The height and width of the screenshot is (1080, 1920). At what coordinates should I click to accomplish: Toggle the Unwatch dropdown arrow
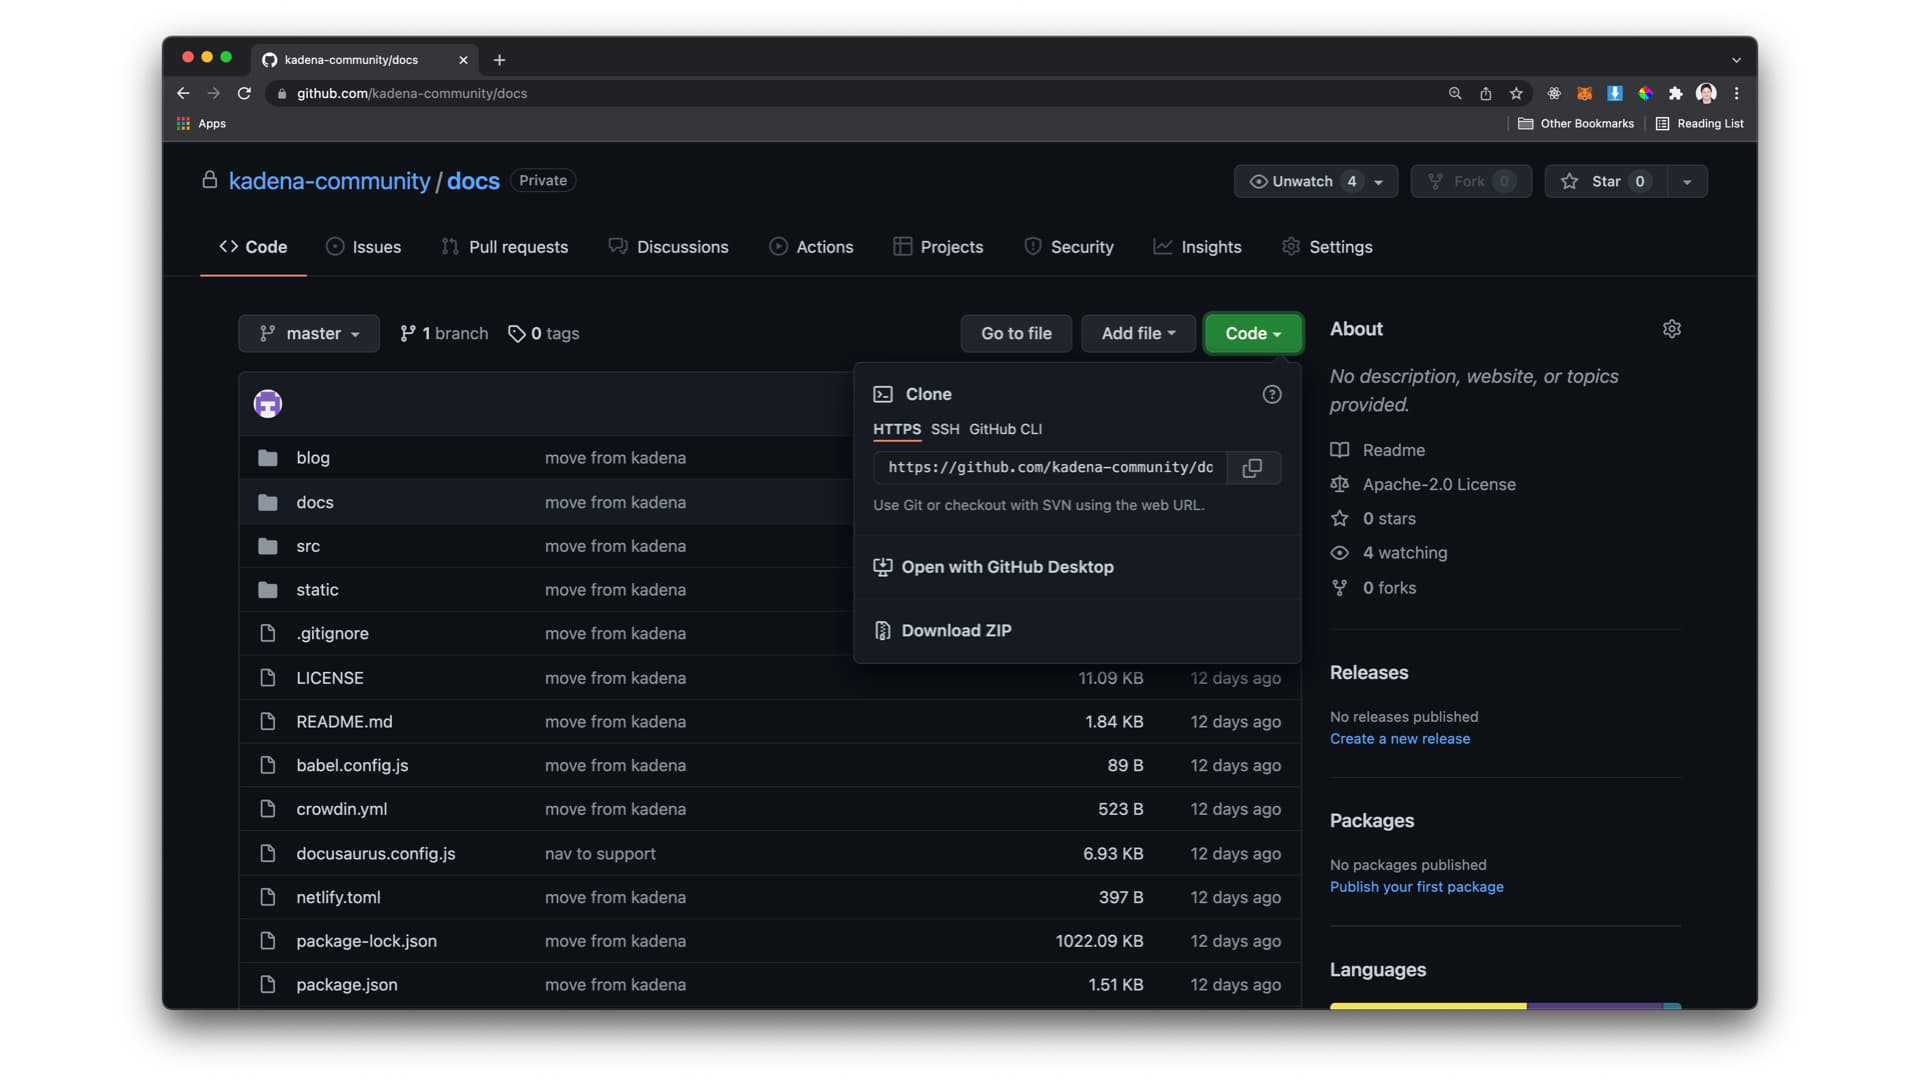(x=1379, y=182)
